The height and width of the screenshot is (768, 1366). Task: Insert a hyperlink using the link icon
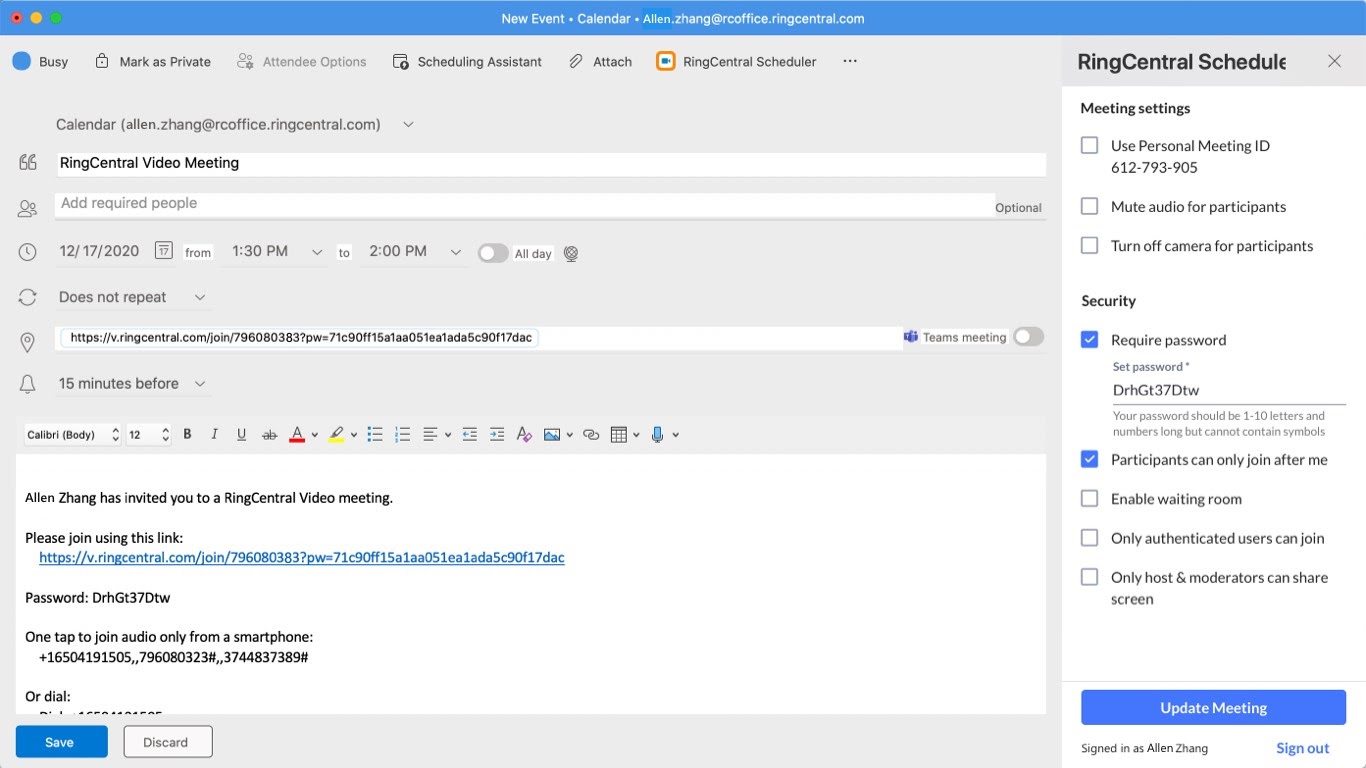(590, 434)
